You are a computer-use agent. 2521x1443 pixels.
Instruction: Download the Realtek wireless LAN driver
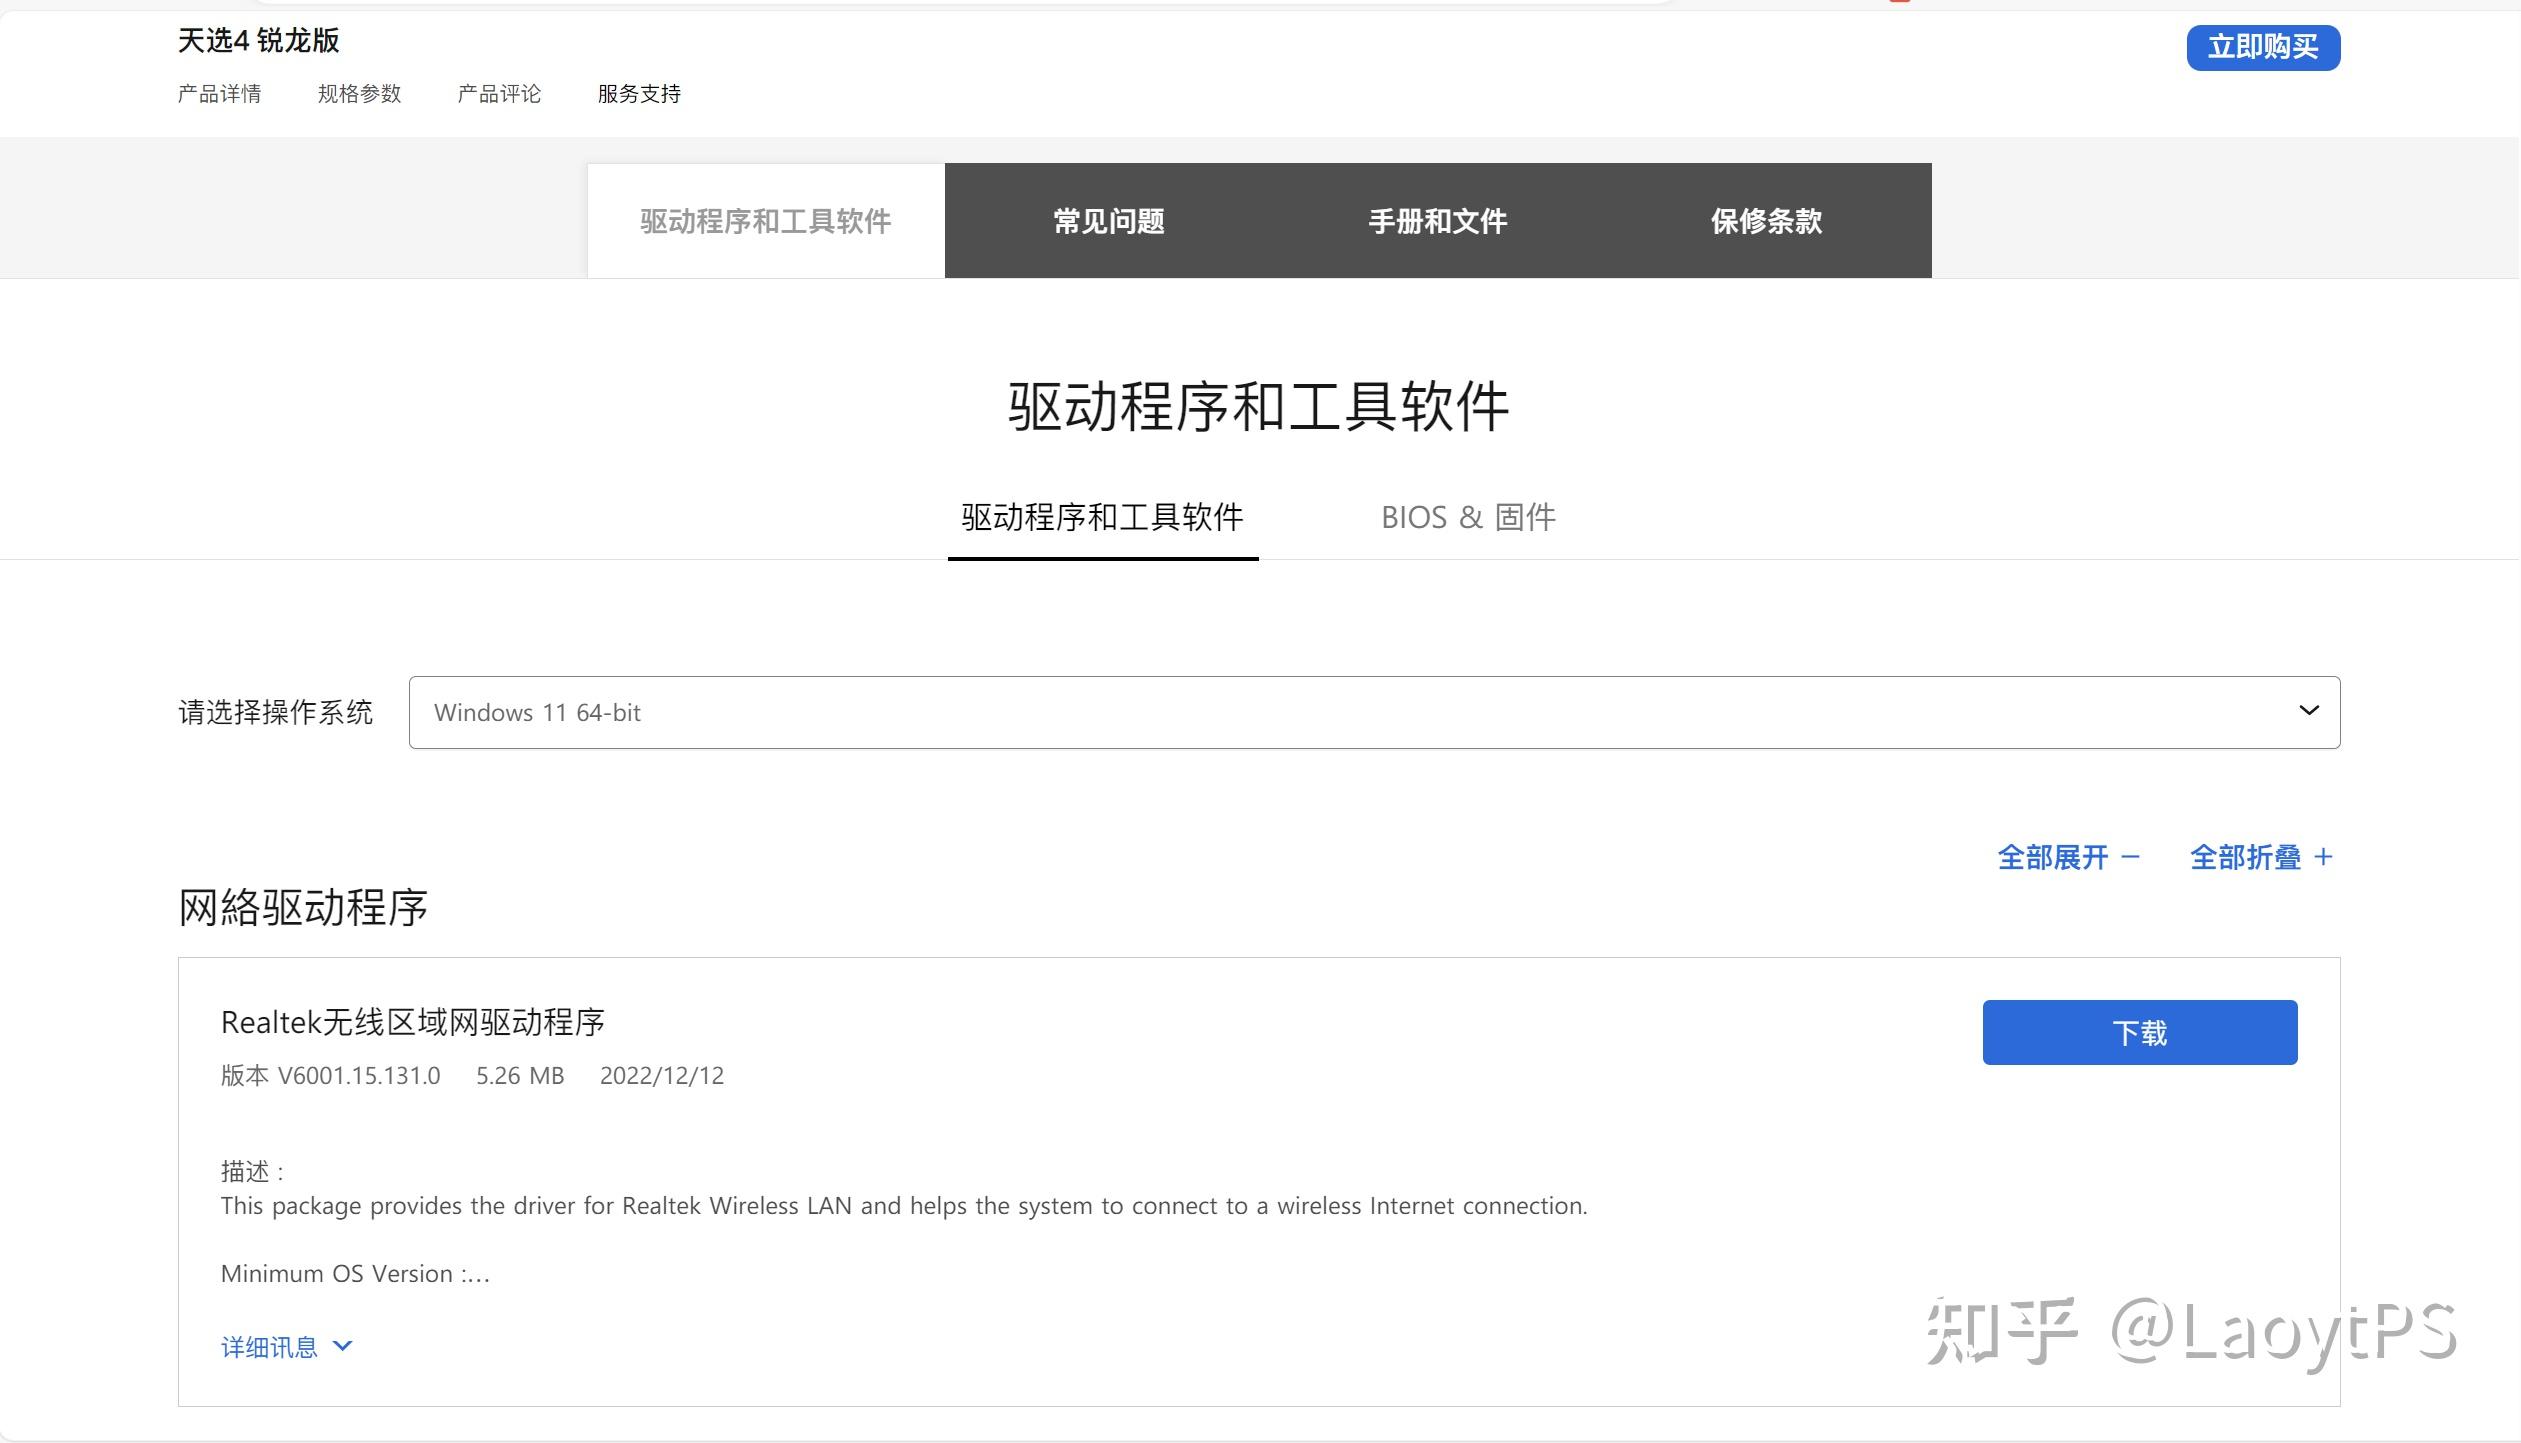[2139, 1032]
